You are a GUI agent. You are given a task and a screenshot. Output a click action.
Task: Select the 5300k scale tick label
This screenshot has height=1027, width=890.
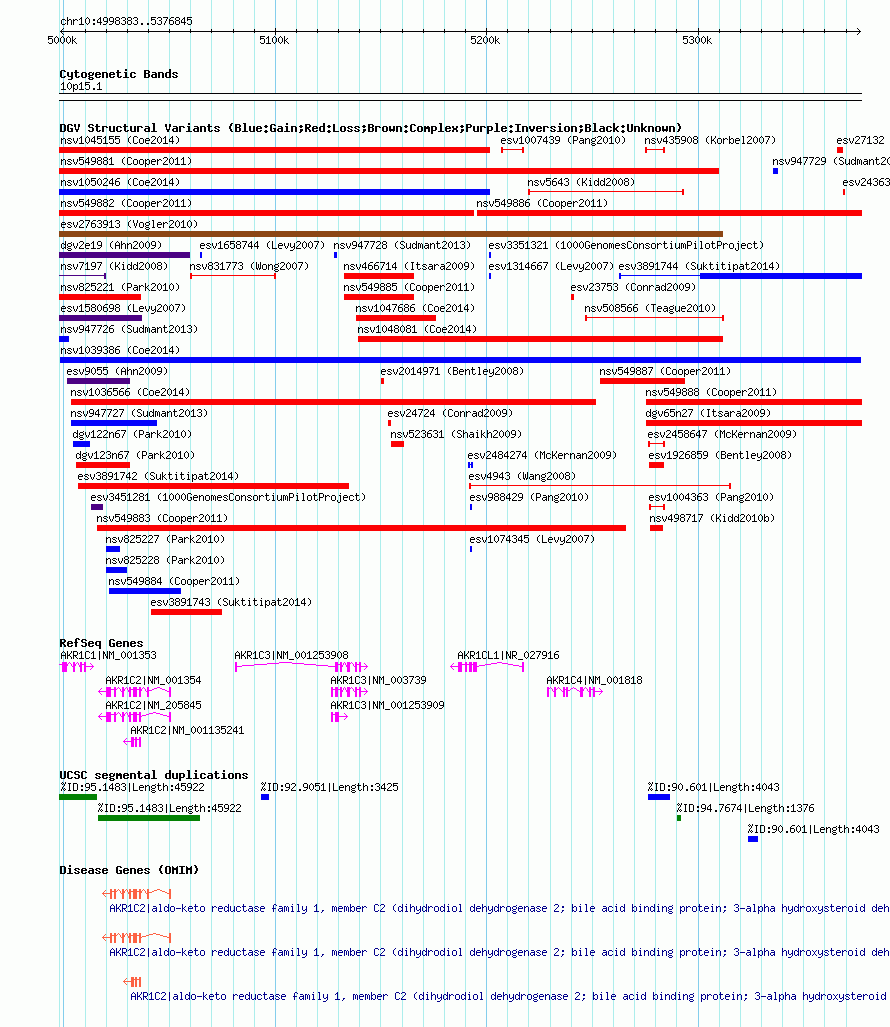697,40
